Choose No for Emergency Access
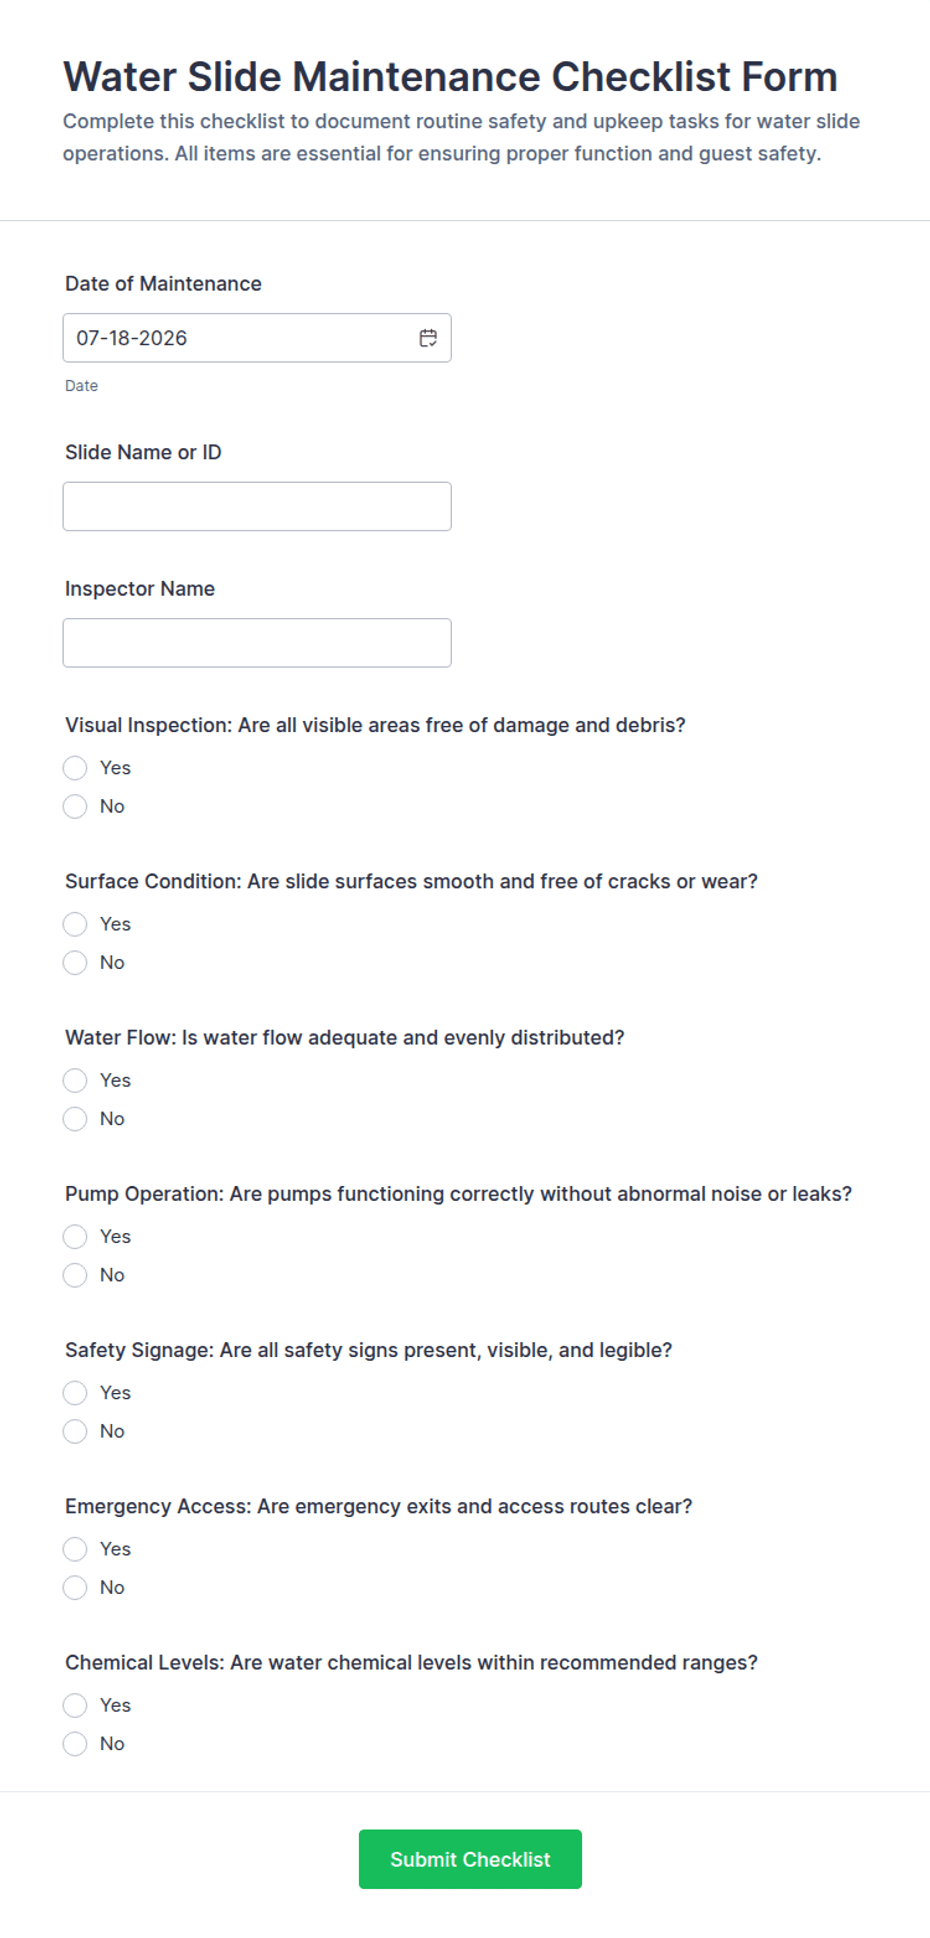Viewport: 930px width, 1938px height. pos(75,1586)
